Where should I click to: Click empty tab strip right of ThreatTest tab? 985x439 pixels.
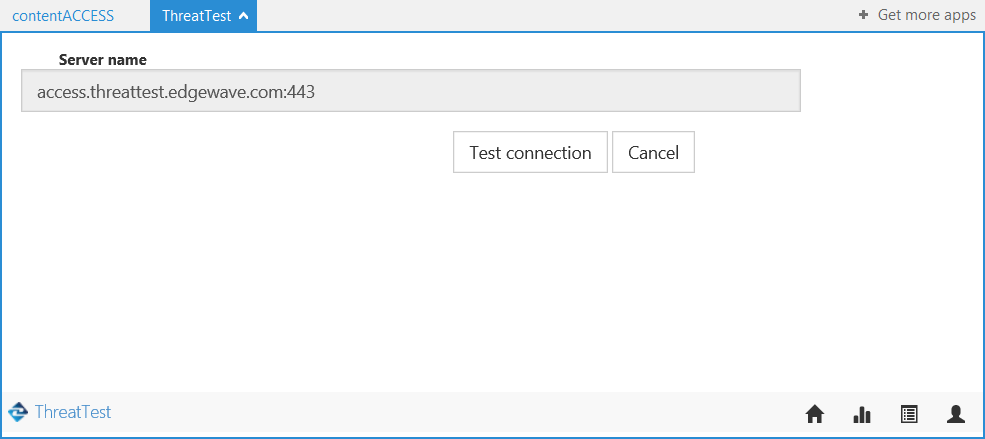click(x=550, y=16)
